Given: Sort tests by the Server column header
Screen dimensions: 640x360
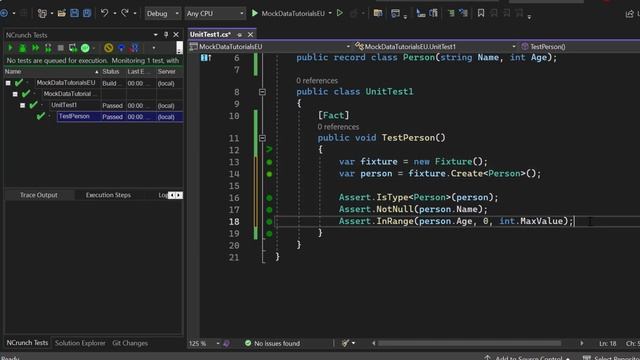Looking at the screenshot, I should pyautogui.click(x=169, y=71).
